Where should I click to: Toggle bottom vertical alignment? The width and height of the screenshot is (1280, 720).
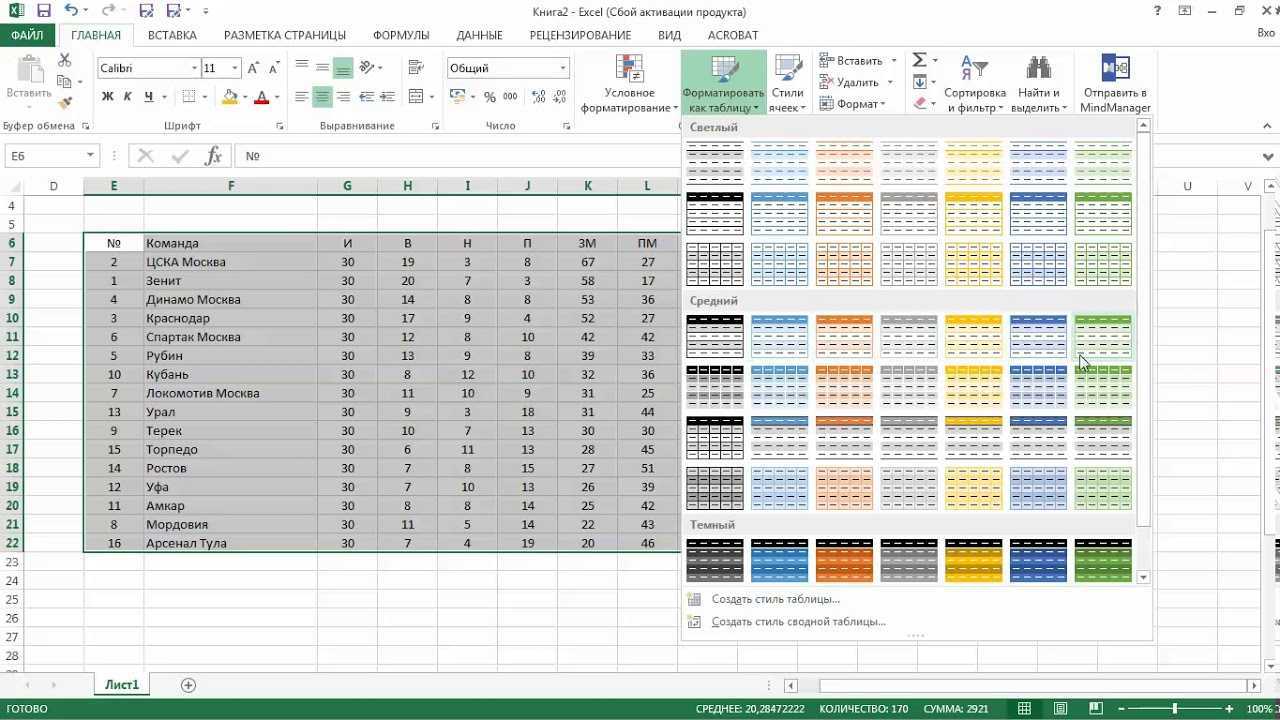click(343, 68)
